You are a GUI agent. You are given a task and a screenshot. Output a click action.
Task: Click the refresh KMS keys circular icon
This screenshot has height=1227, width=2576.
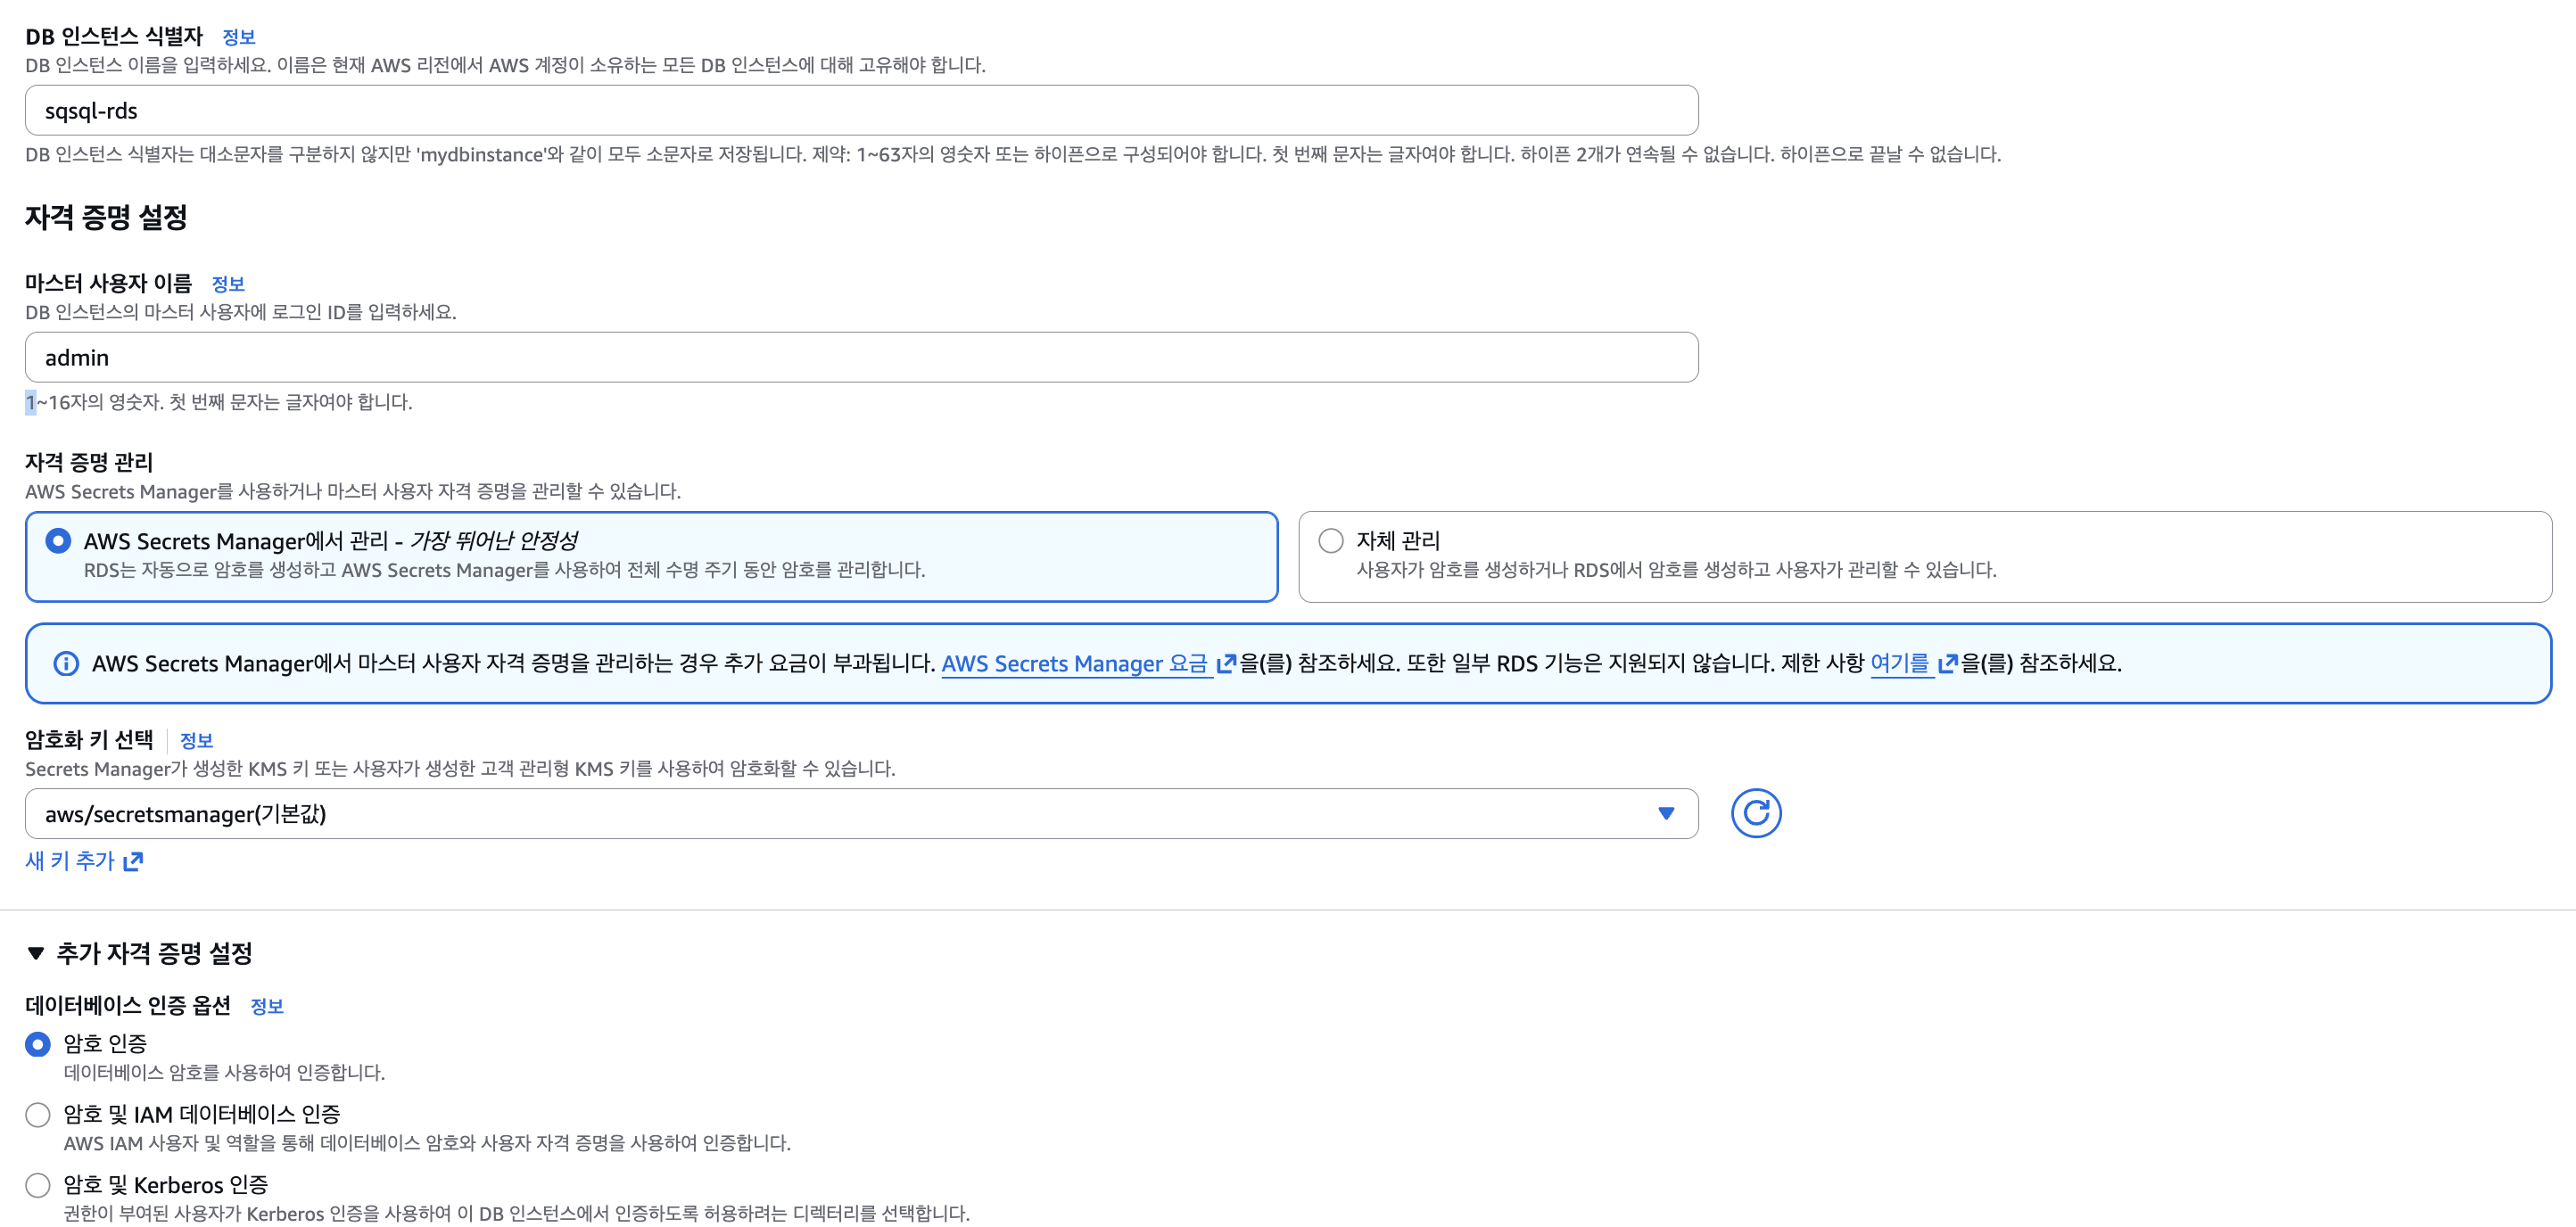[x=1755, y=813]
